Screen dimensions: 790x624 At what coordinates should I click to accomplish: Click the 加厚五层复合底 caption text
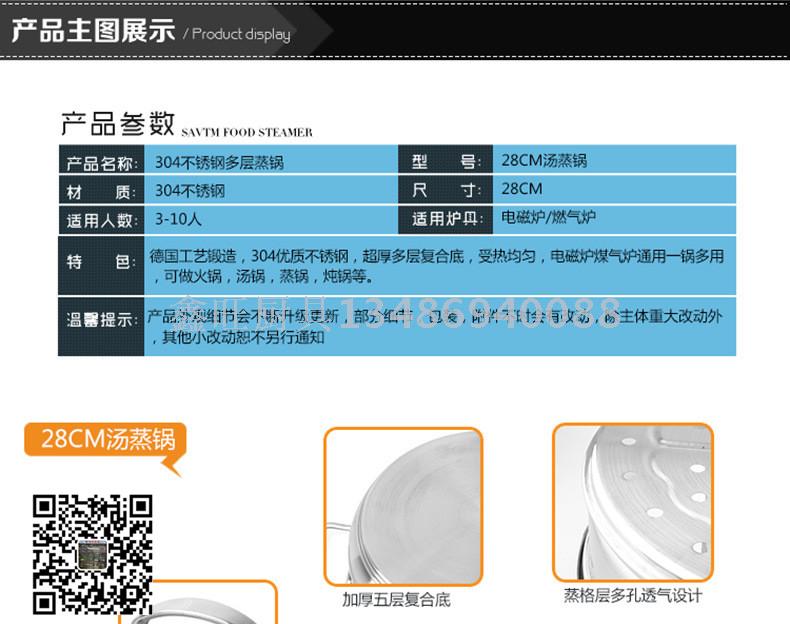pos(396,600)
